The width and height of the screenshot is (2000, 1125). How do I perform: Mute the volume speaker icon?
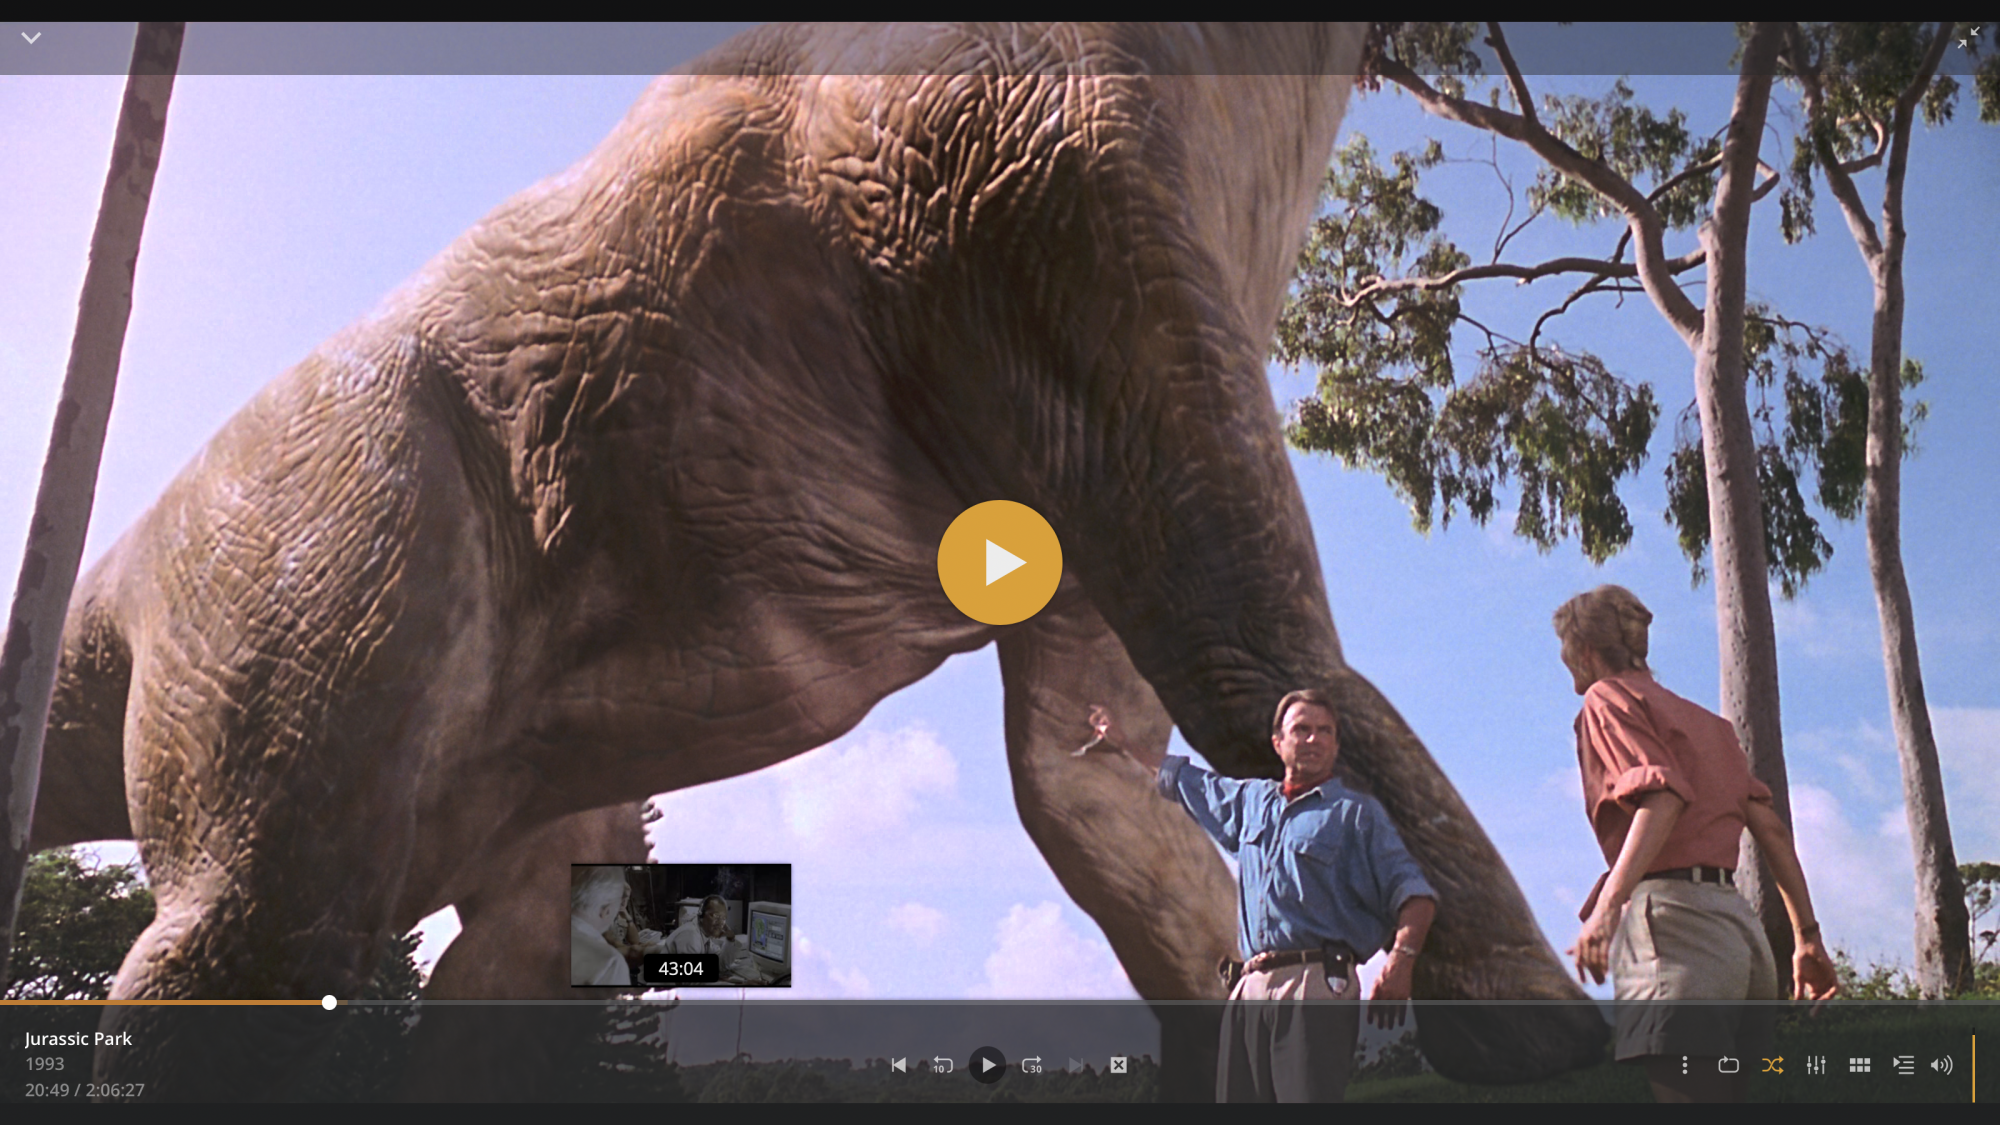point(1941,1065)
